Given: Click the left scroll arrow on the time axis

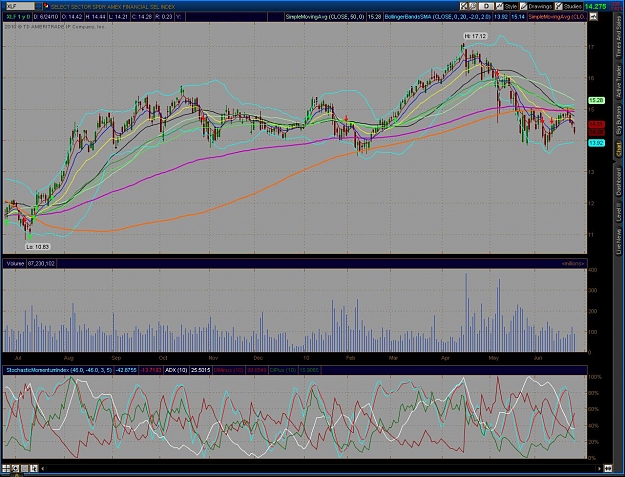Looking at the screenshot, I should tap(43, 469).
